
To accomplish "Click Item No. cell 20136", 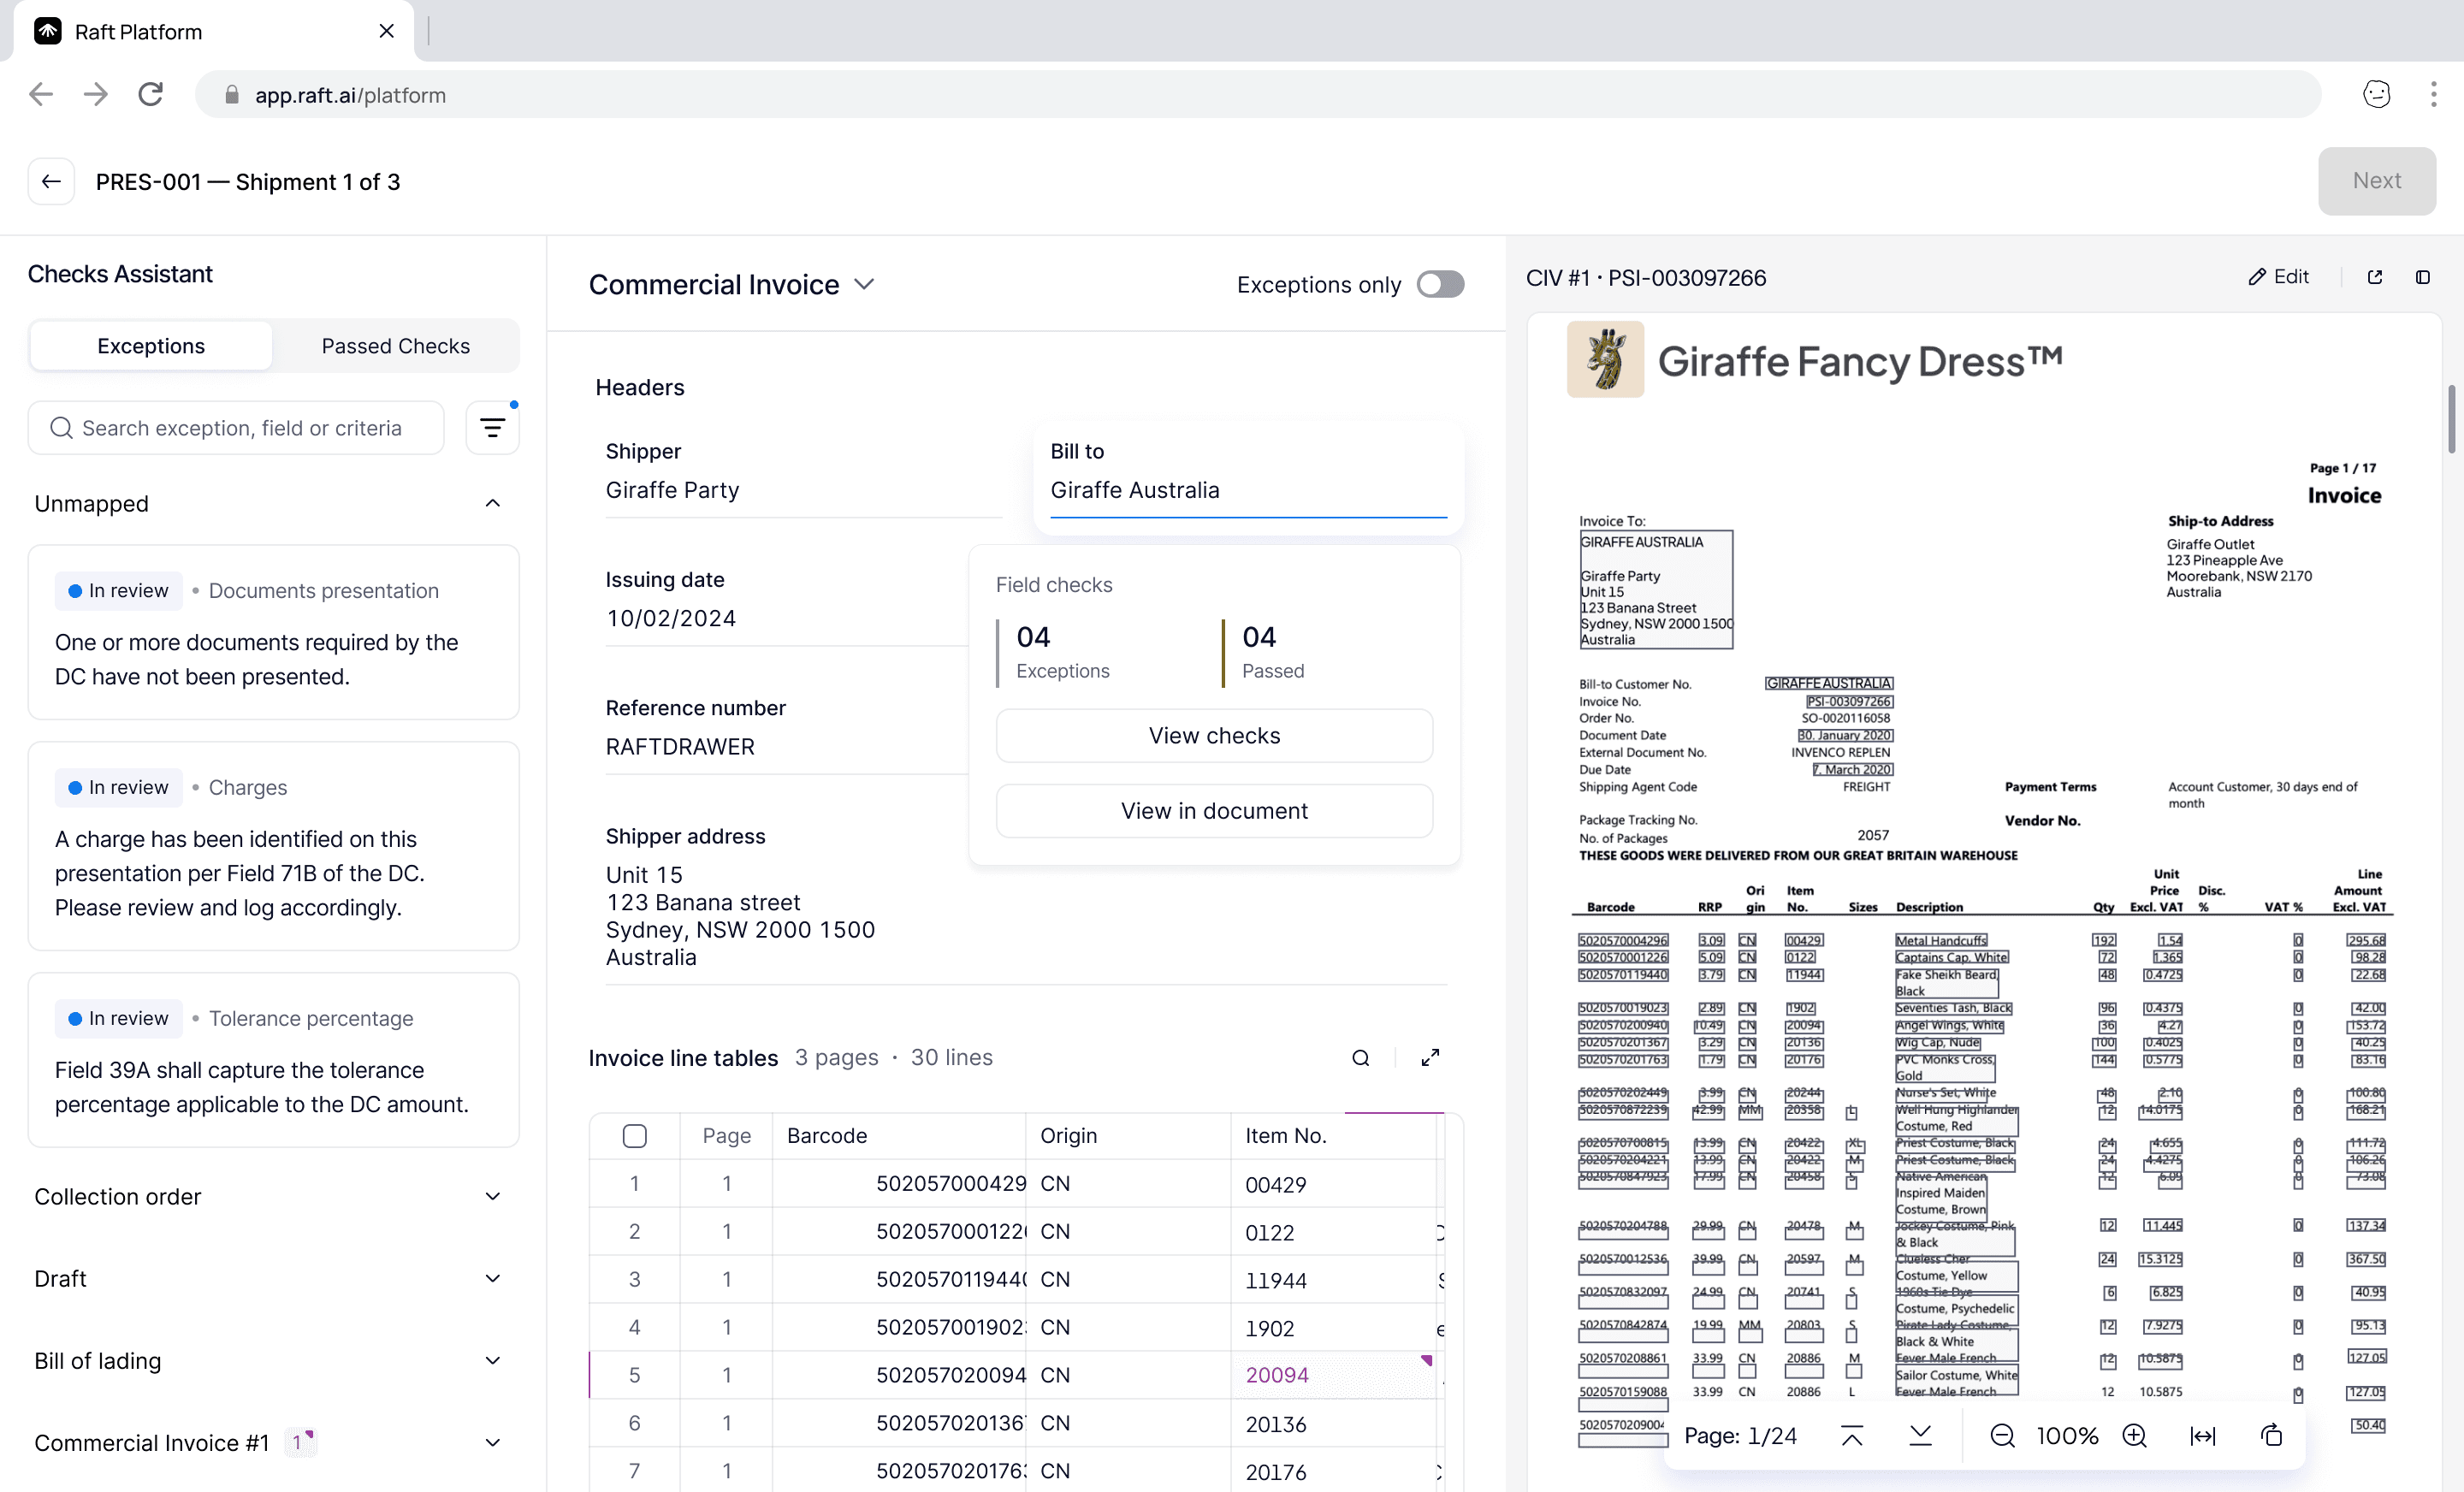I will click(1335, 1424).
